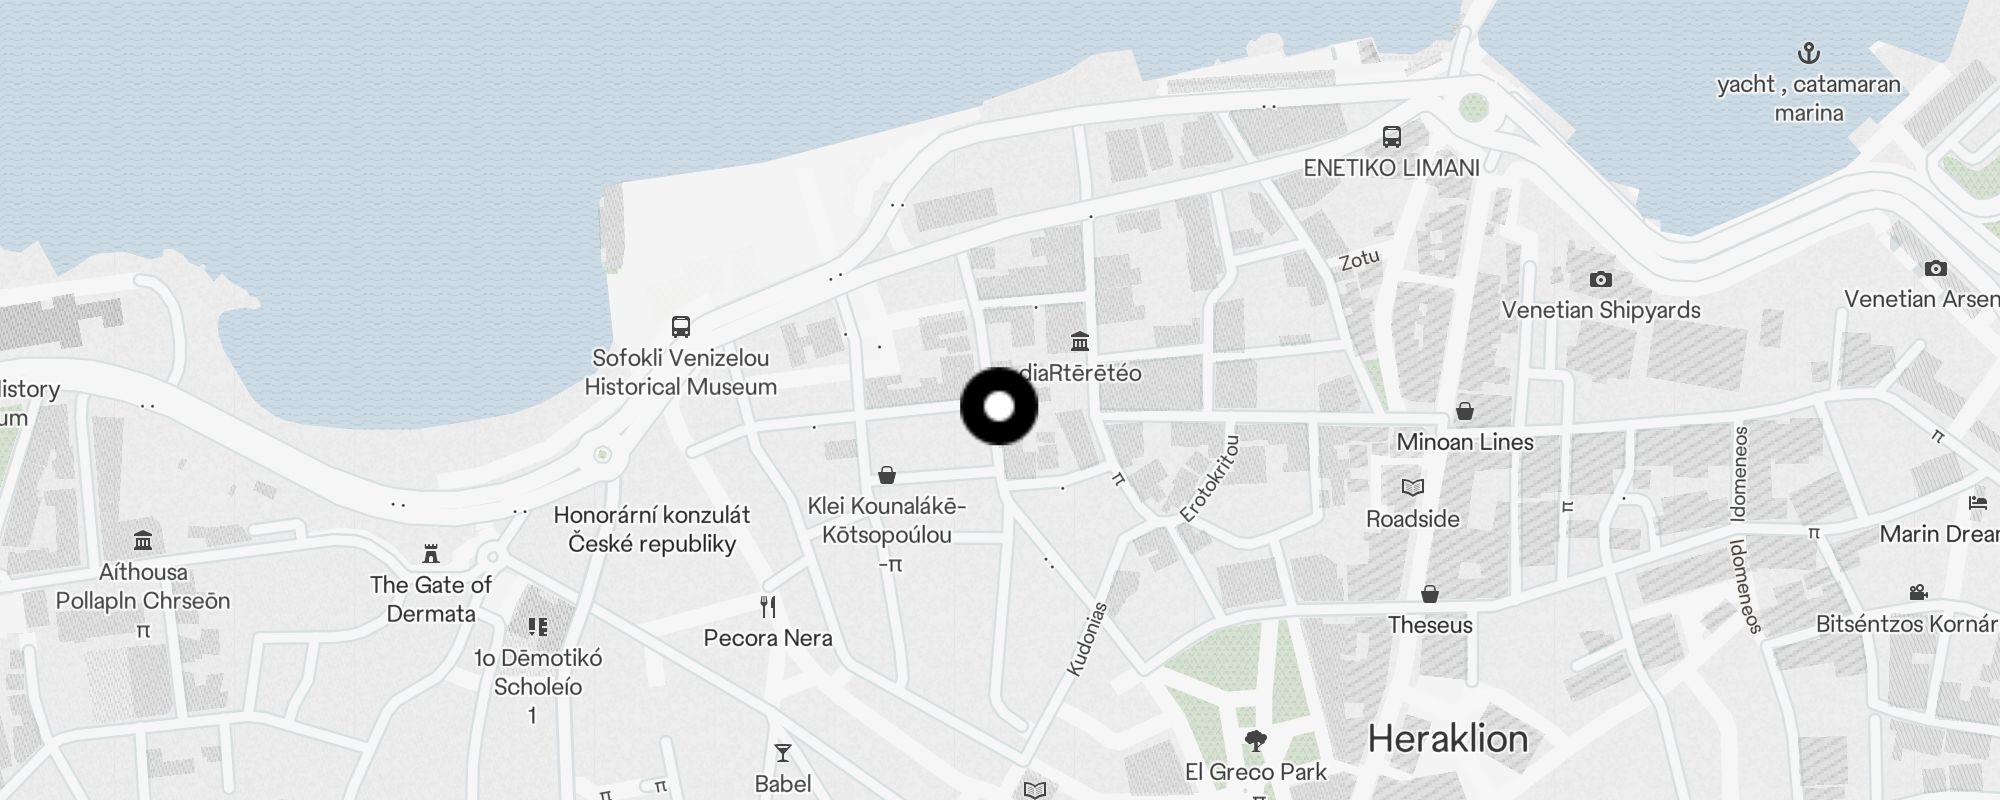Image resolution: width=2000 pixels, height=800 pixels.
Task: Click the Bitséntzos Kornáros cinema camera icon
Action: (x=1918, y=593)
